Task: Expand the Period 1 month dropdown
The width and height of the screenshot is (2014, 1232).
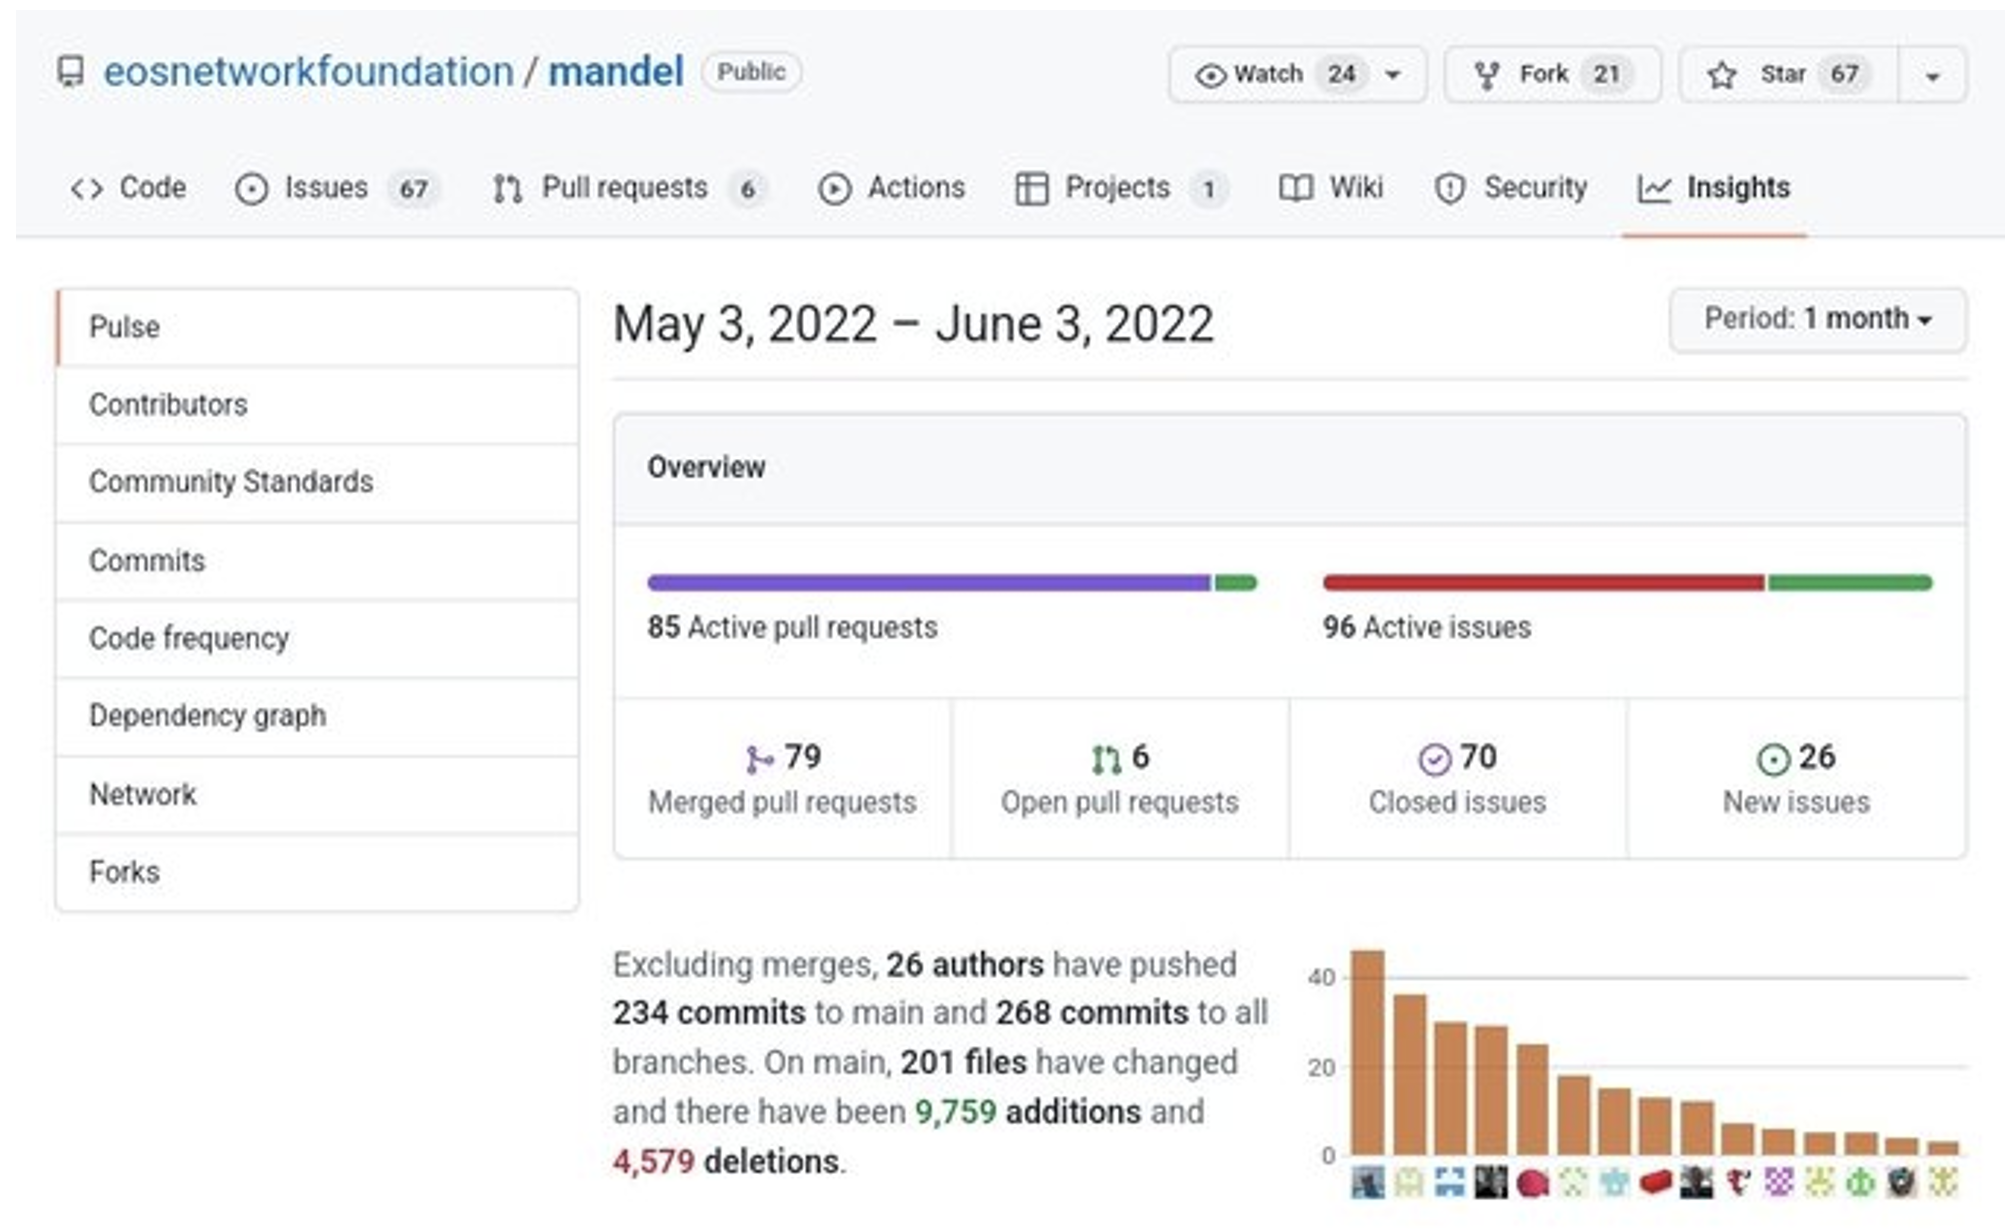Action: click(1817, 319)
